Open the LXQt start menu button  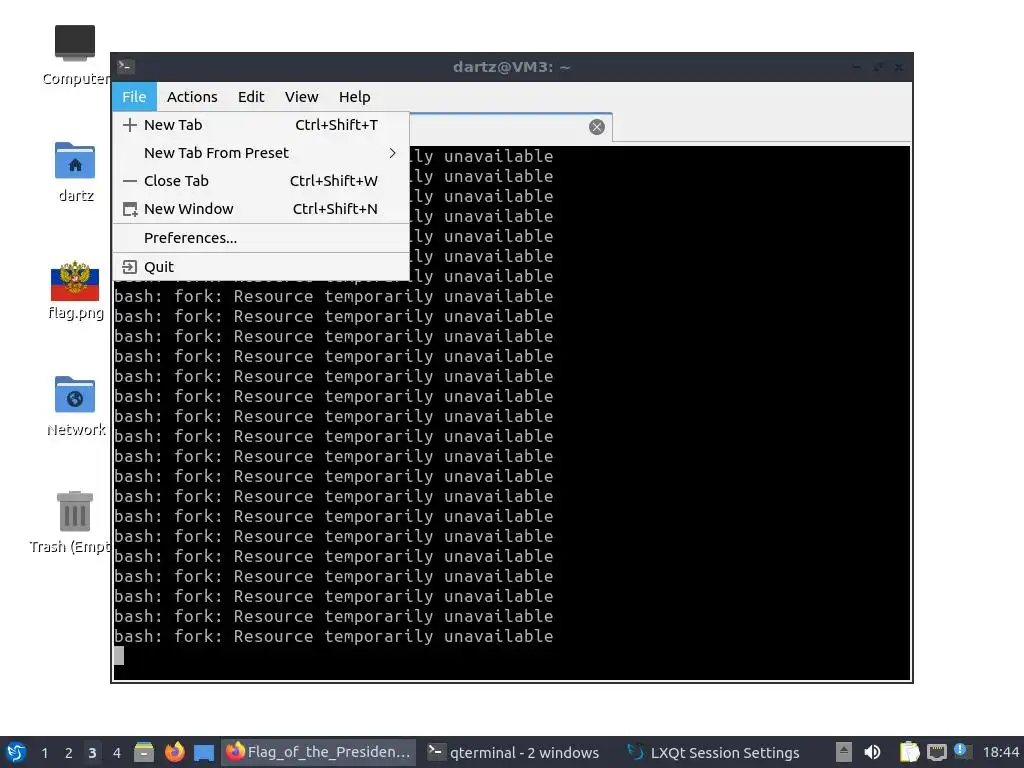pyautogui.click(x=16, y=752)
